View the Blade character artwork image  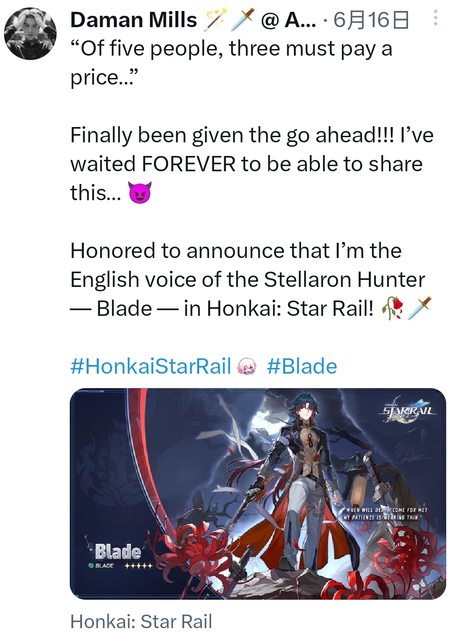point(258,493)
